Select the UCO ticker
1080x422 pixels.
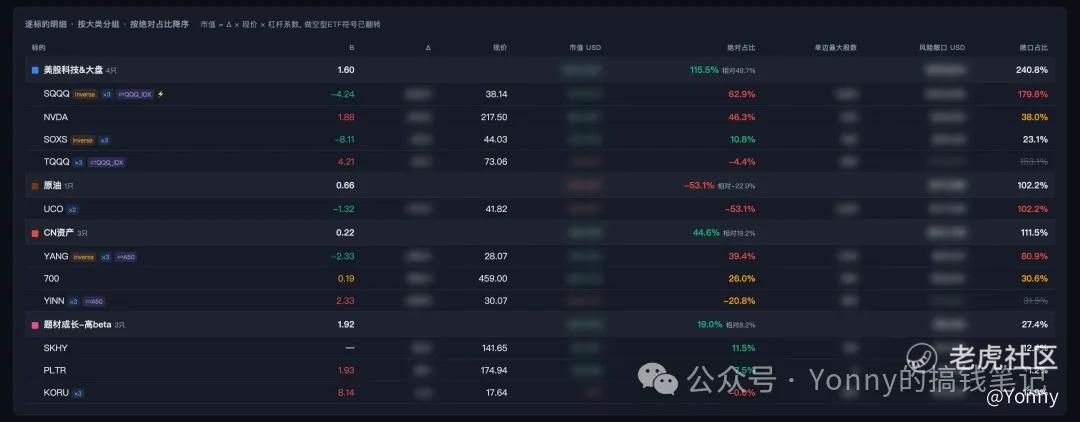[x=53, y=209]
